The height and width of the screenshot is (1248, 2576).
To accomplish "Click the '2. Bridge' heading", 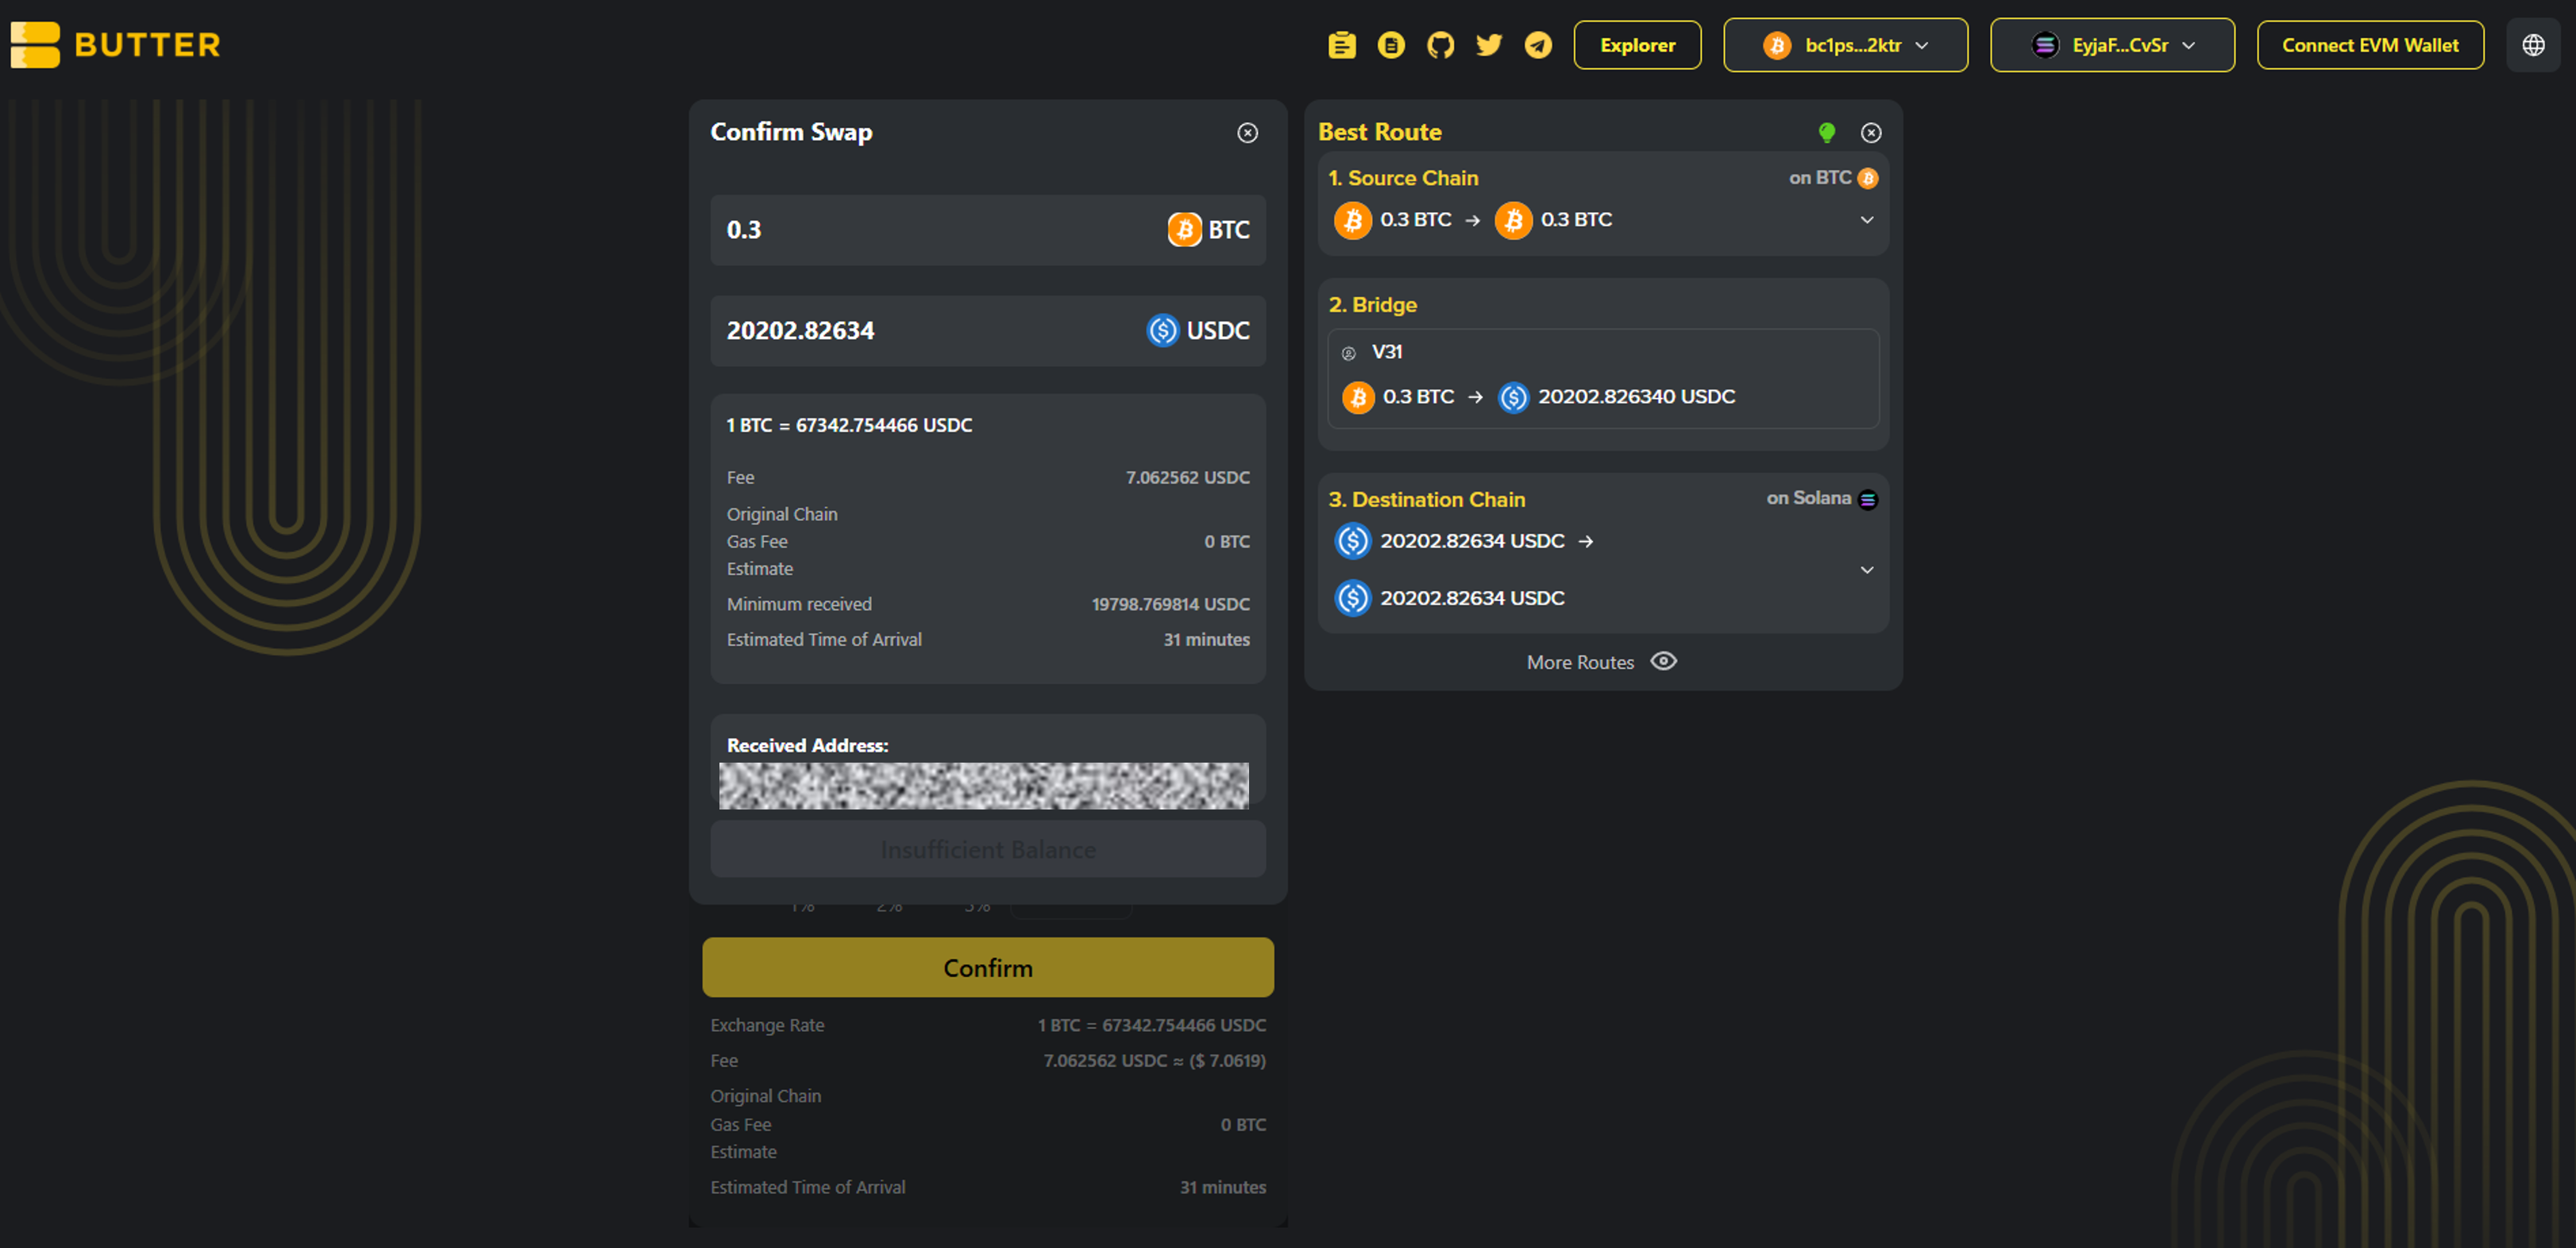I will pyautogui.click(x=1372, y=304).
